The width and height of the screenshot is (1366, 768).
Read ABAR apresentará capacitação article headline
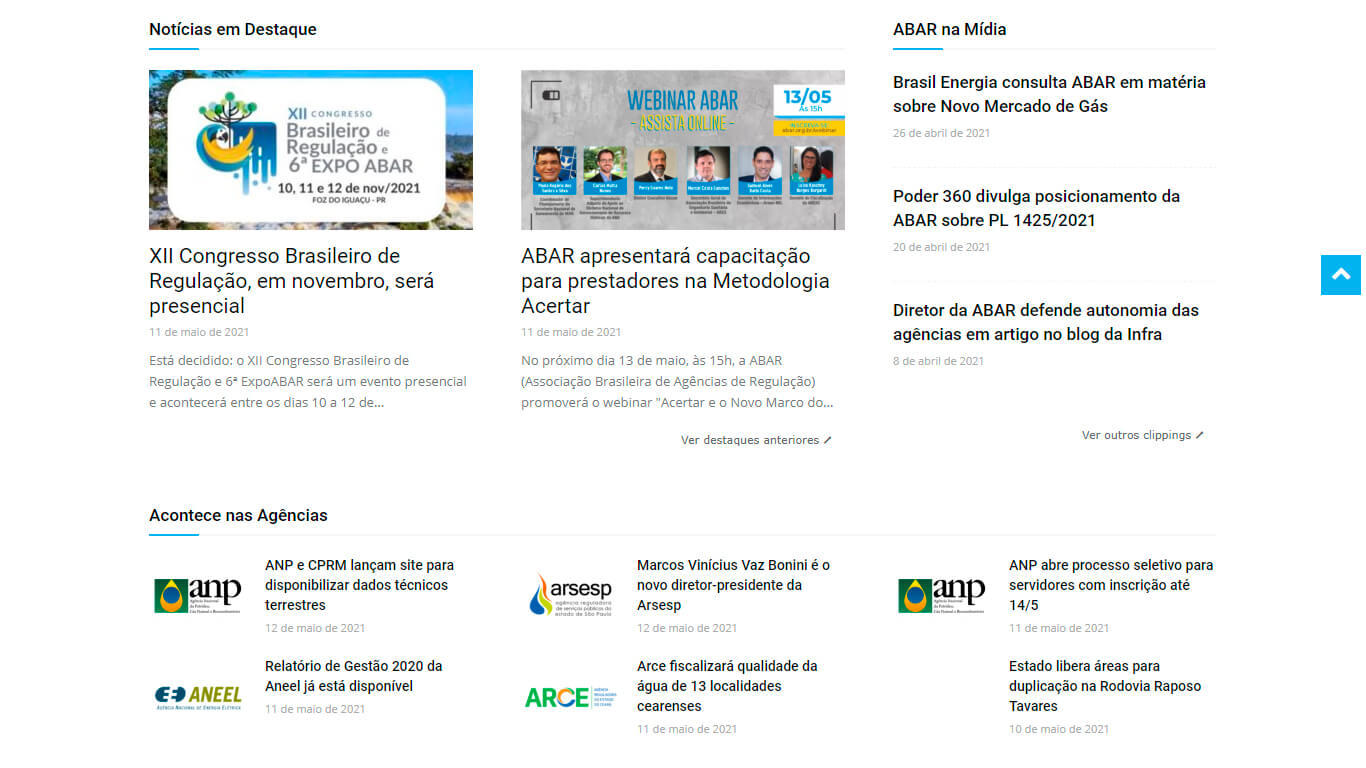(675, 281)
